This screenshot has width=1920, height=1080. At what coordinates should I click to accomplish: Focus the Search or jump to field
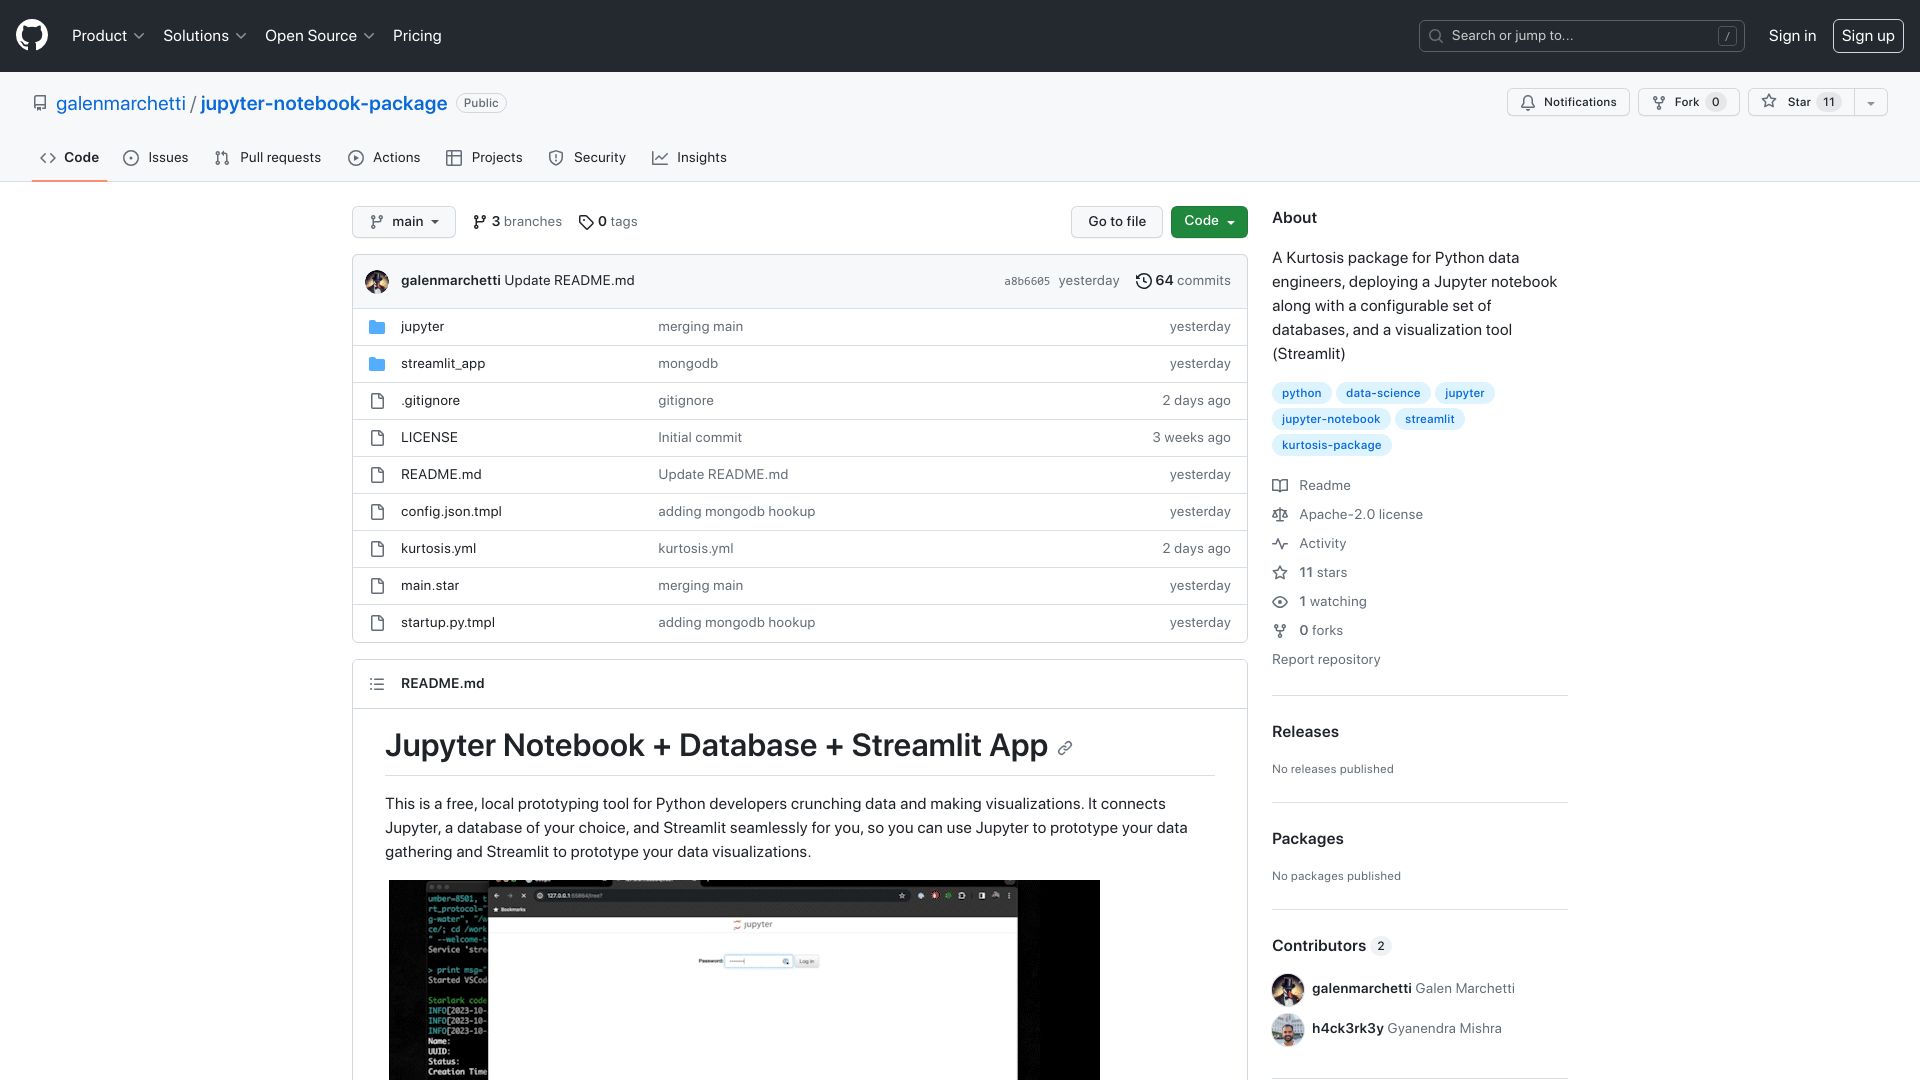click(1581, 36)
